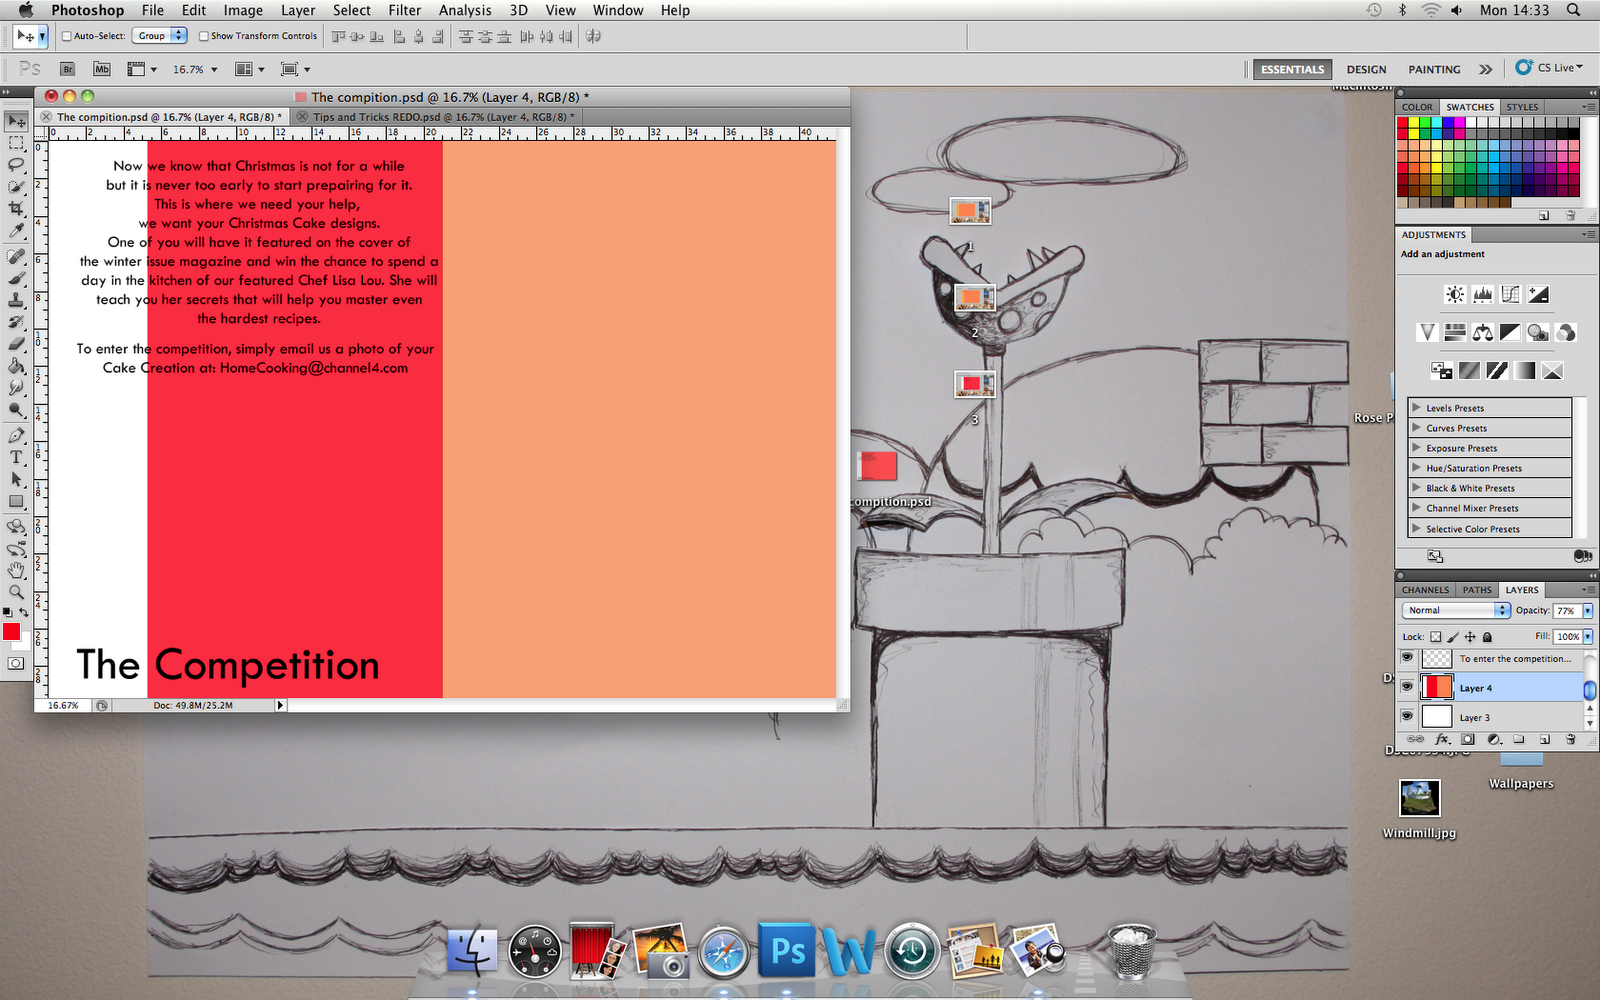Switch to the Styles tab
The height and width of the screenshot is (1000, 1600).
(x=1522, y=107)
